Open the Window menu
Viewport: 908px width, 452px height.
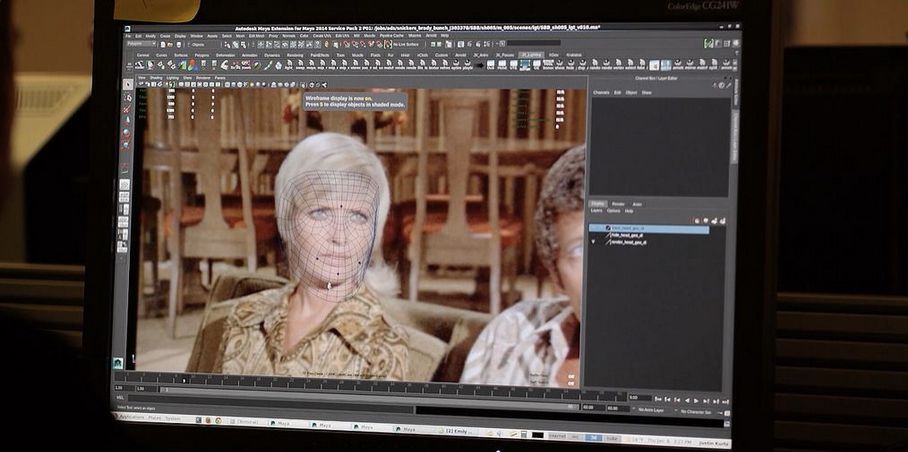pyautogui.click(x=196, y=36)
